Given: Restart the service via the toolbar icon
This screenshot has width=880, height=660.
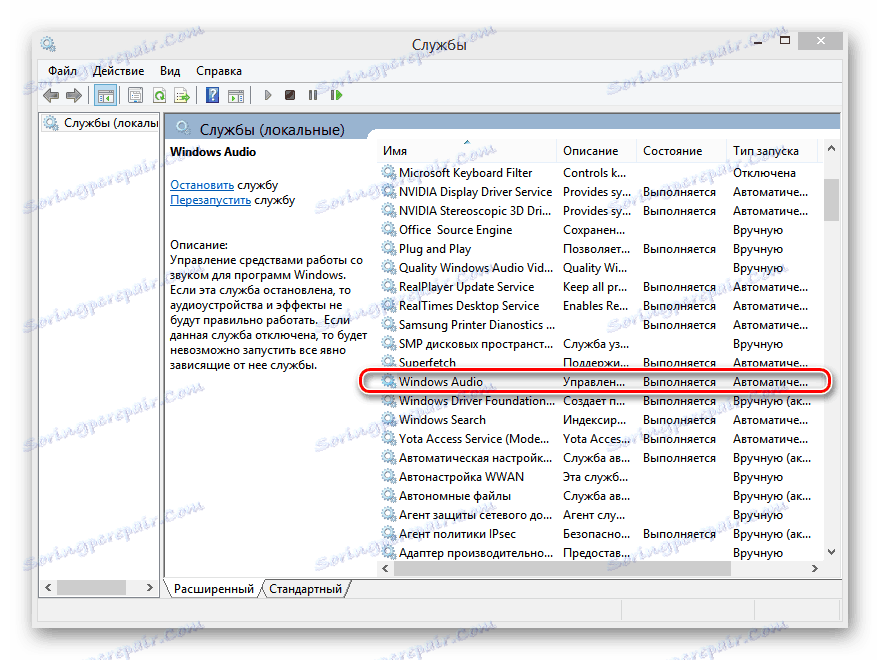Looking at the screenshot, I should (x=337, y=95).
